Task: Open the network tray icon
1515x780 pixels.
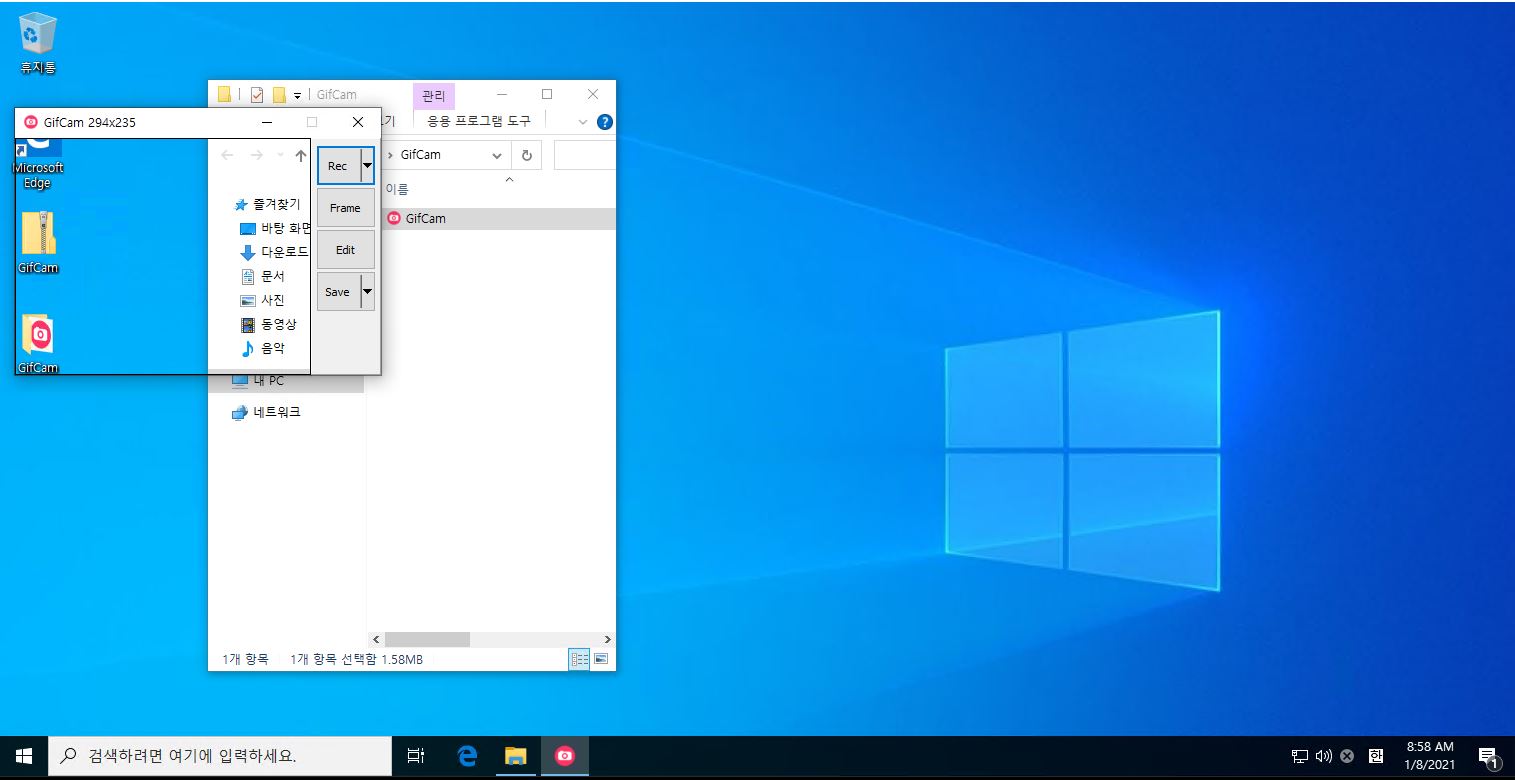Action: (1300, 757)
